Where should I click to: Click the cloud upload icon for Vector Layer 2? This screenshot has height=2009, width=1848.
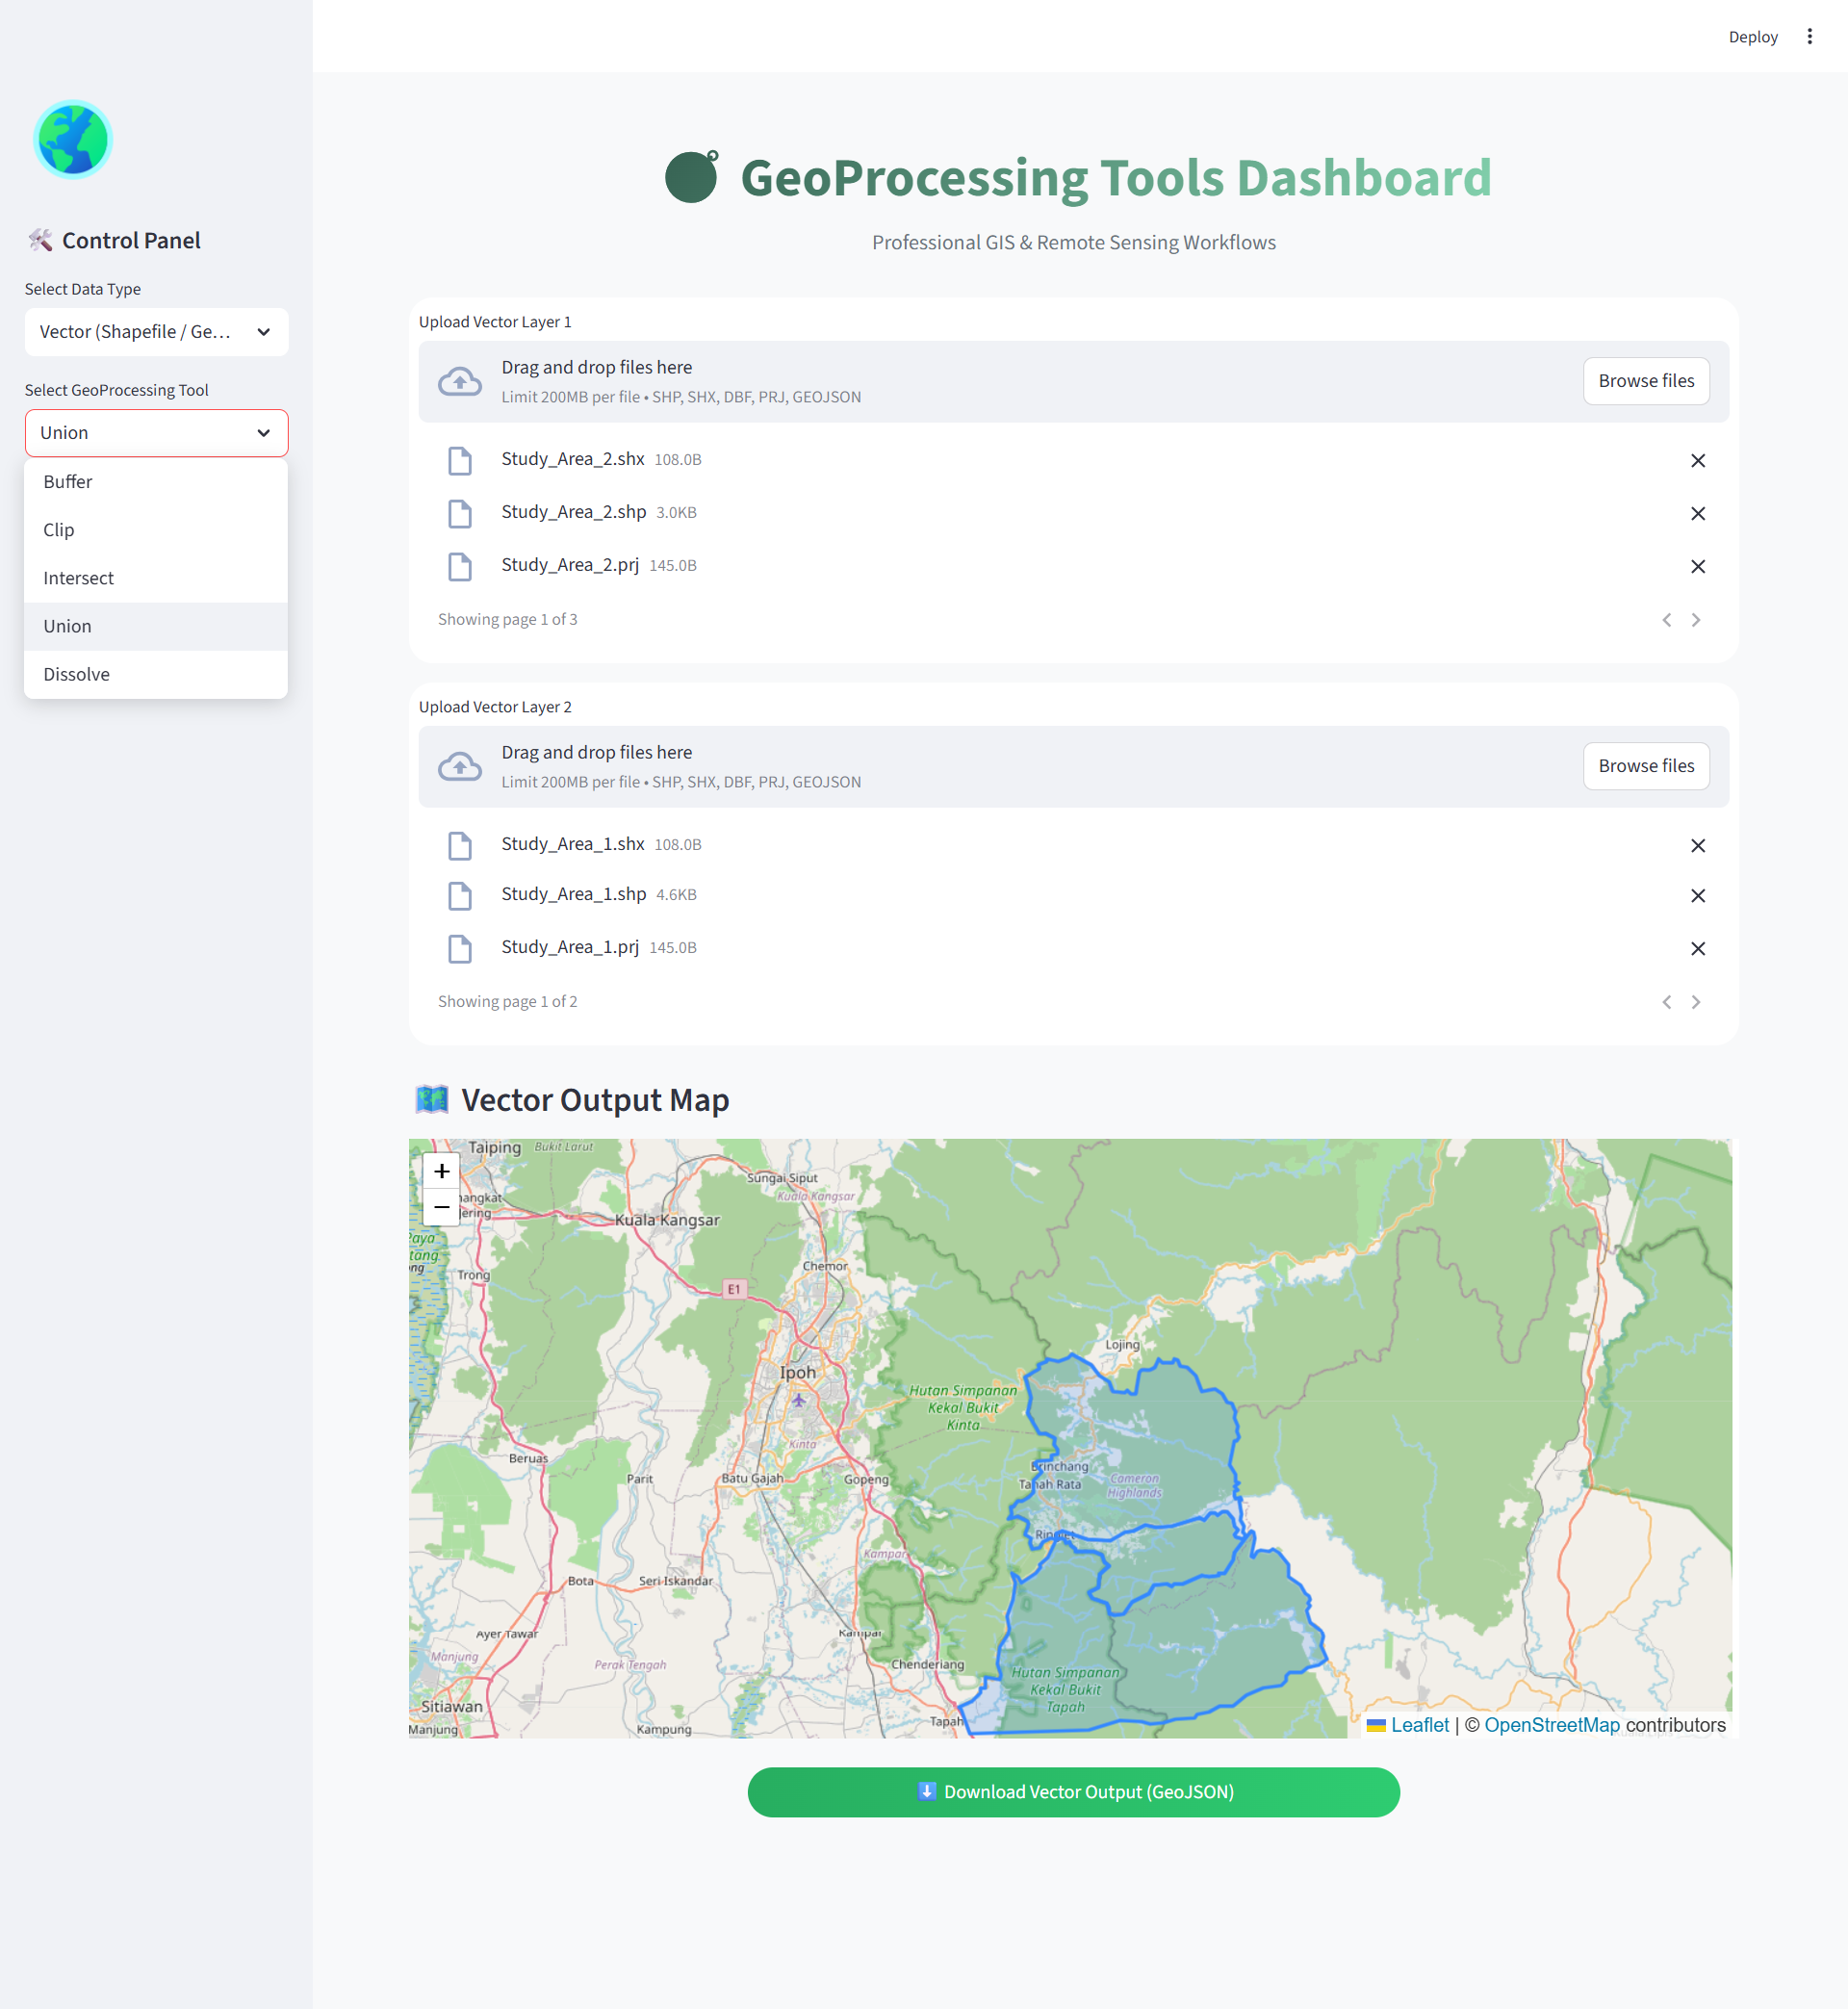(x=459, y=765)
